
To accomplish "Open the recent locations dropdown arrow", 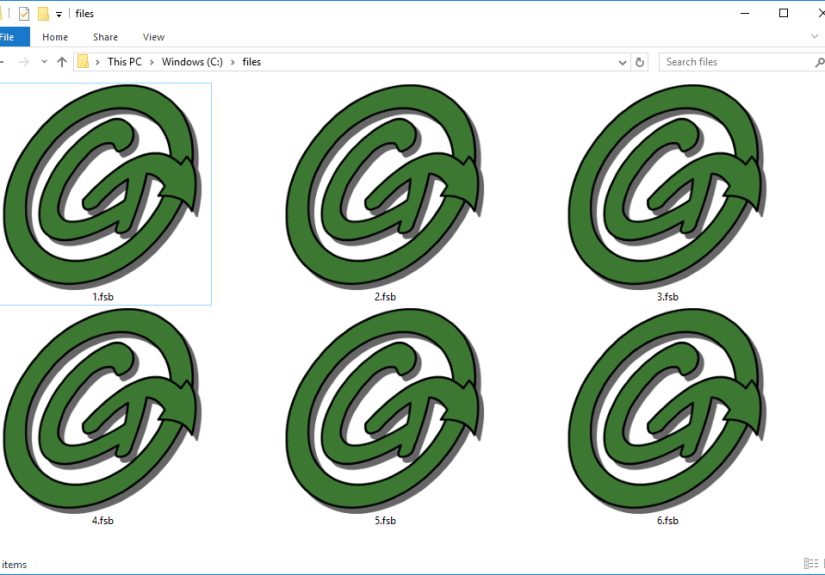I will [44, 62].
